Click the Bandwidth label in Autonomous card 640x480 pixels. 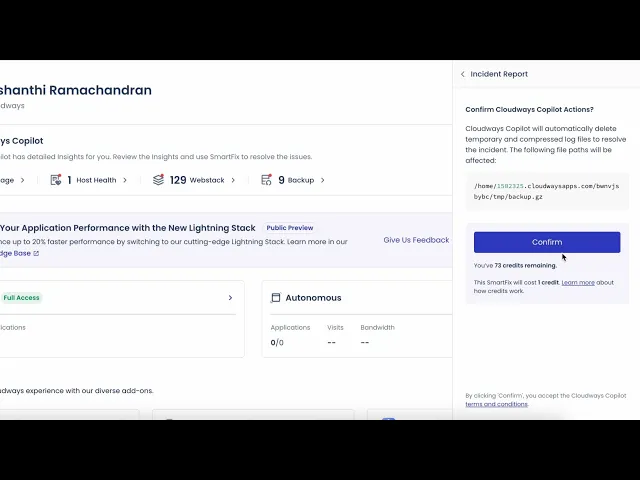pyautogui.click(x=378, y=327)
